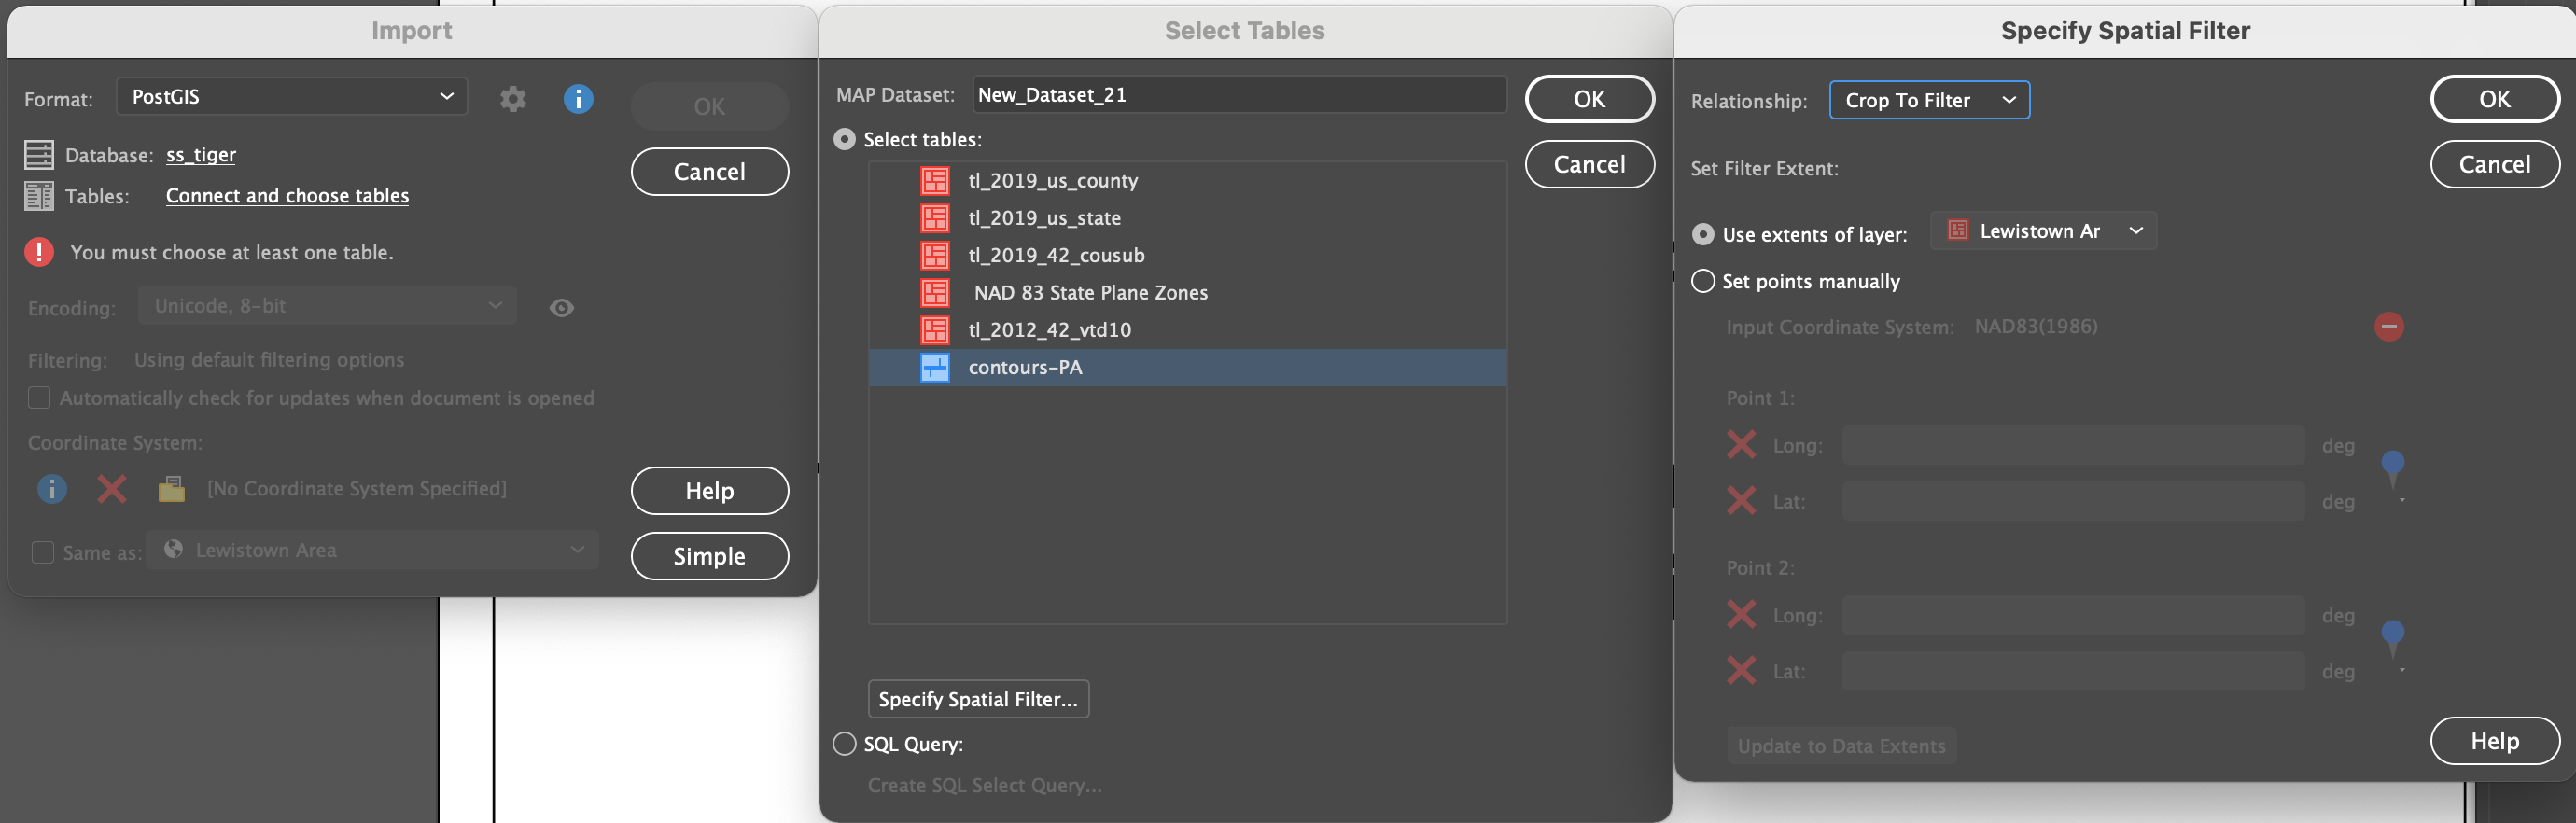Click the Point 2 Lat red X icon
Image resolution: width=2576 pixels, height=823 pixels.
(1741, 671)
